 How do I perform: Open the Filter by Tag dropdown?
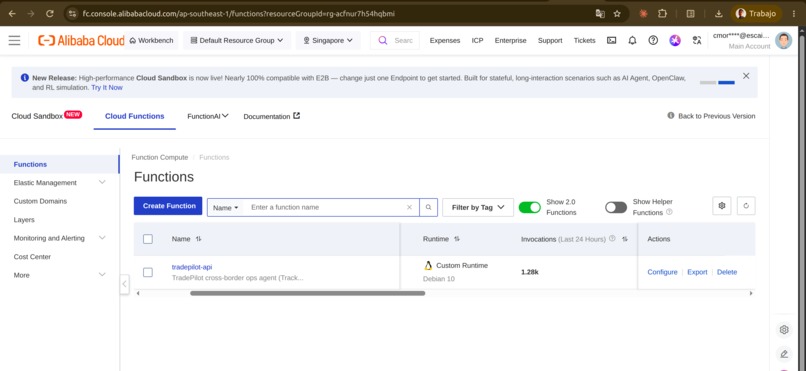point(478,208)
